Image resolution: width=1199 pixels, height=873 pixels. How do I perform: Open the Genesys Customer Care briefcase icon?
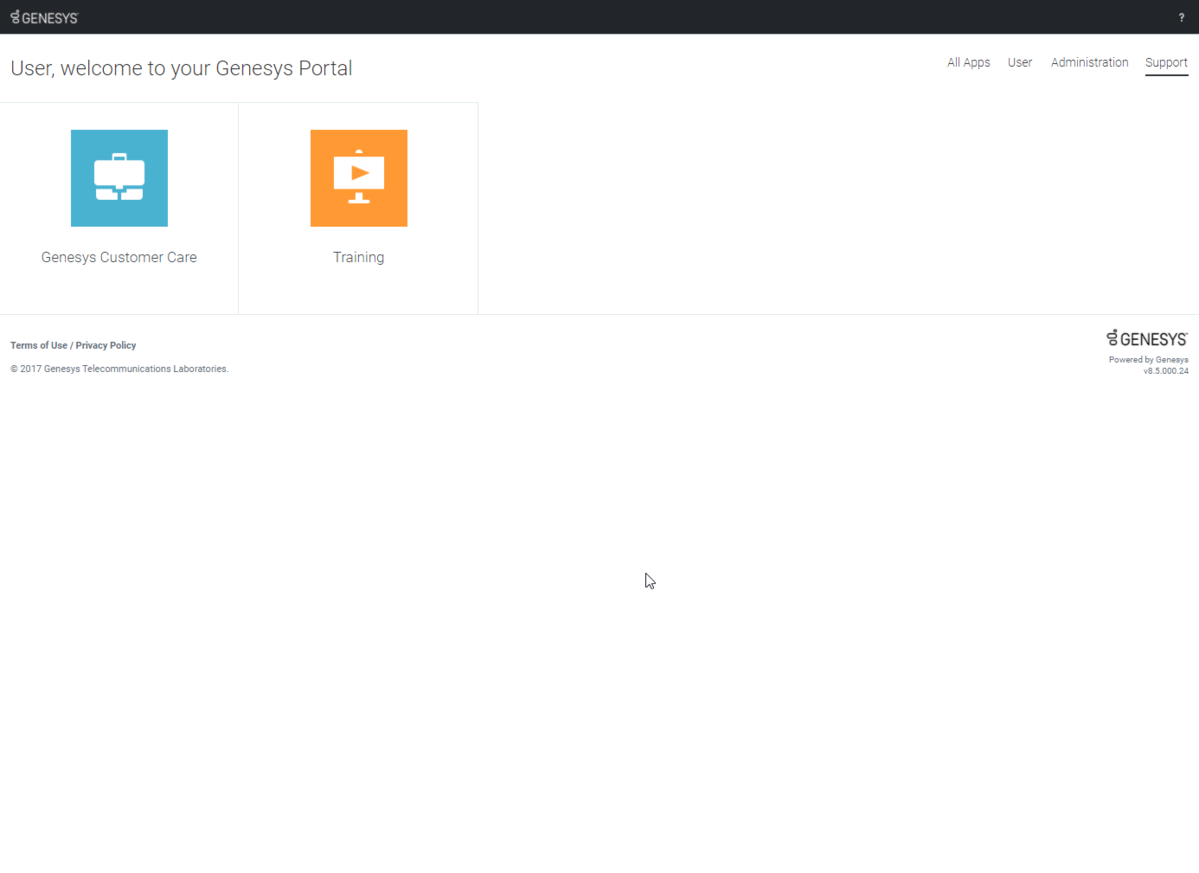[119, 178]
